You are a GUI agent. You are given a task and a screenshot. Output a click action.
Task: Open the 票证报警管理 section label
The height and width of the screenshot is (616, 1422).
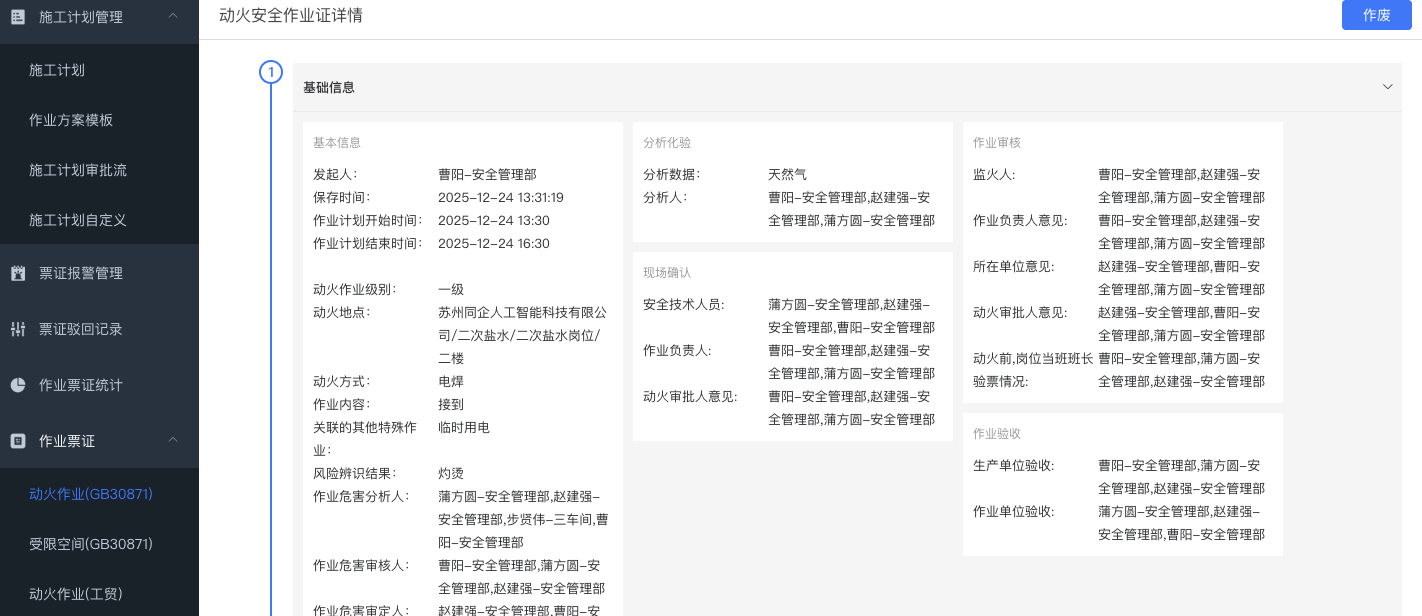(81, 273)
